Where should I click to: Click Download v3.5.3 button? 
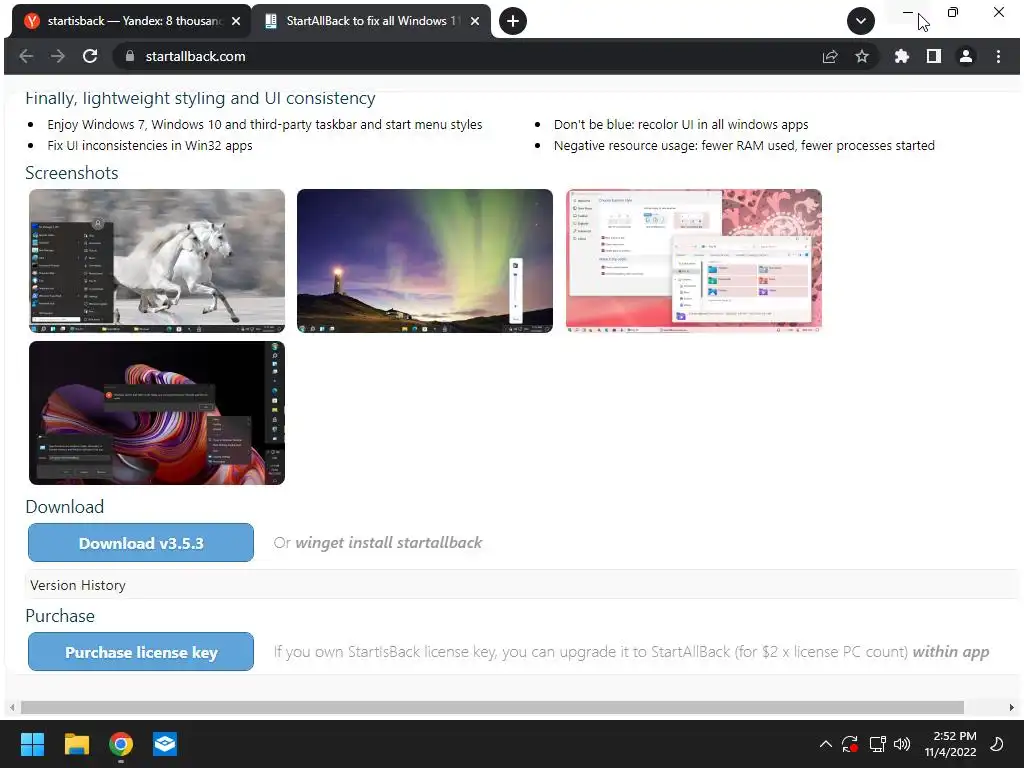(x=141, y=543)
